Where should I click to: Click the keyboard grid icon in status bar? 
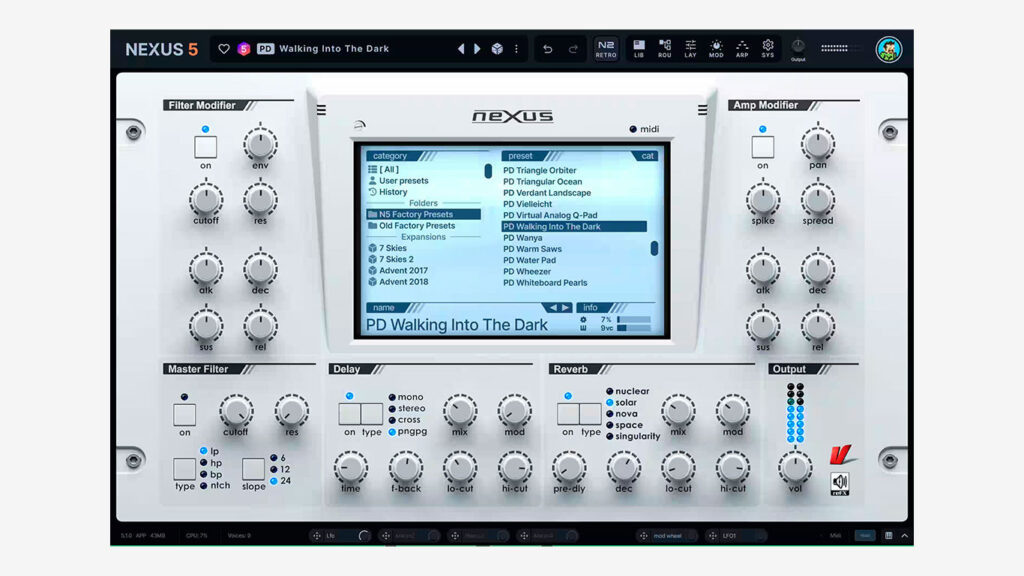click(888, 536)
